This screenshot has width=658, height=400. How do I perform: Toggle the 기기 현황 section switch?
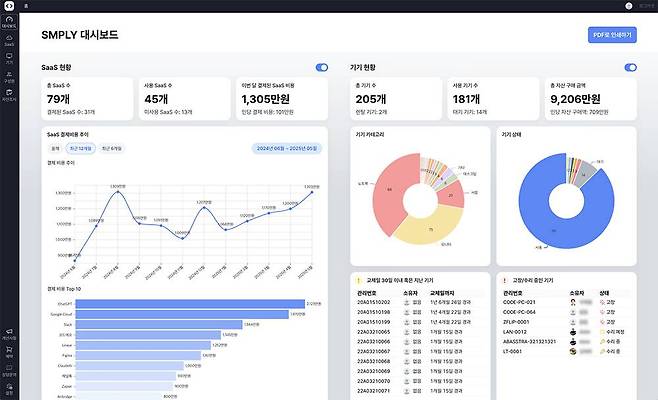pos(630,67)
